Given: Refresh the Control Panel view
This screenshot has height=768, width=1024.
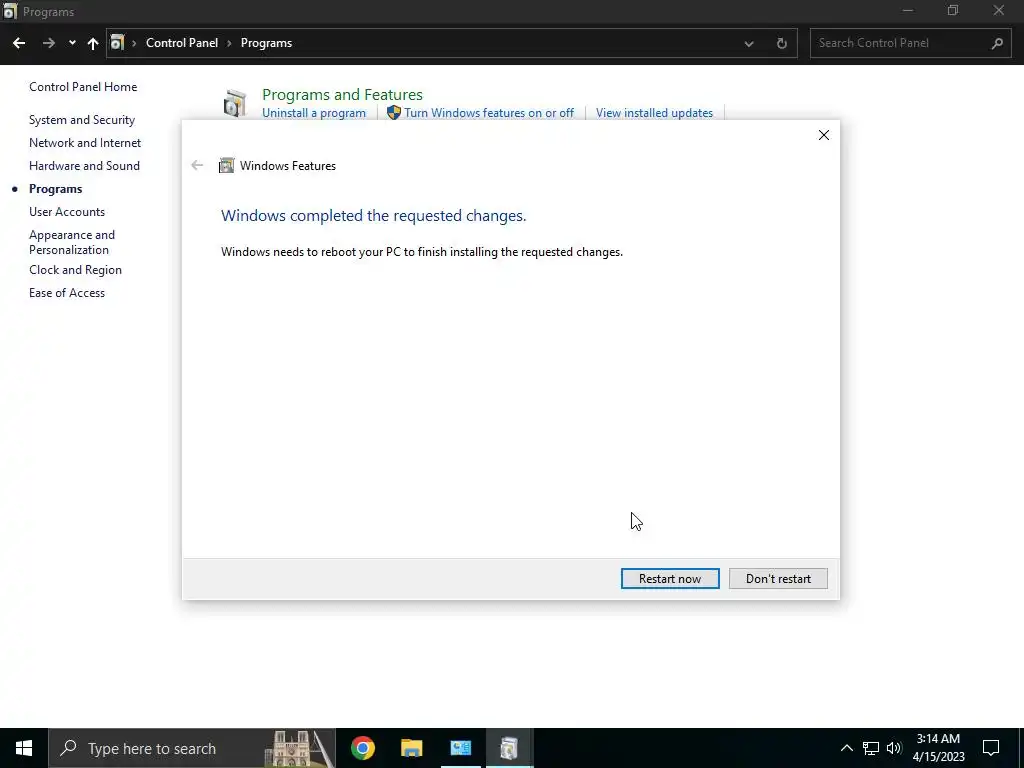Looking at the screenshot, I should (782, 44).
